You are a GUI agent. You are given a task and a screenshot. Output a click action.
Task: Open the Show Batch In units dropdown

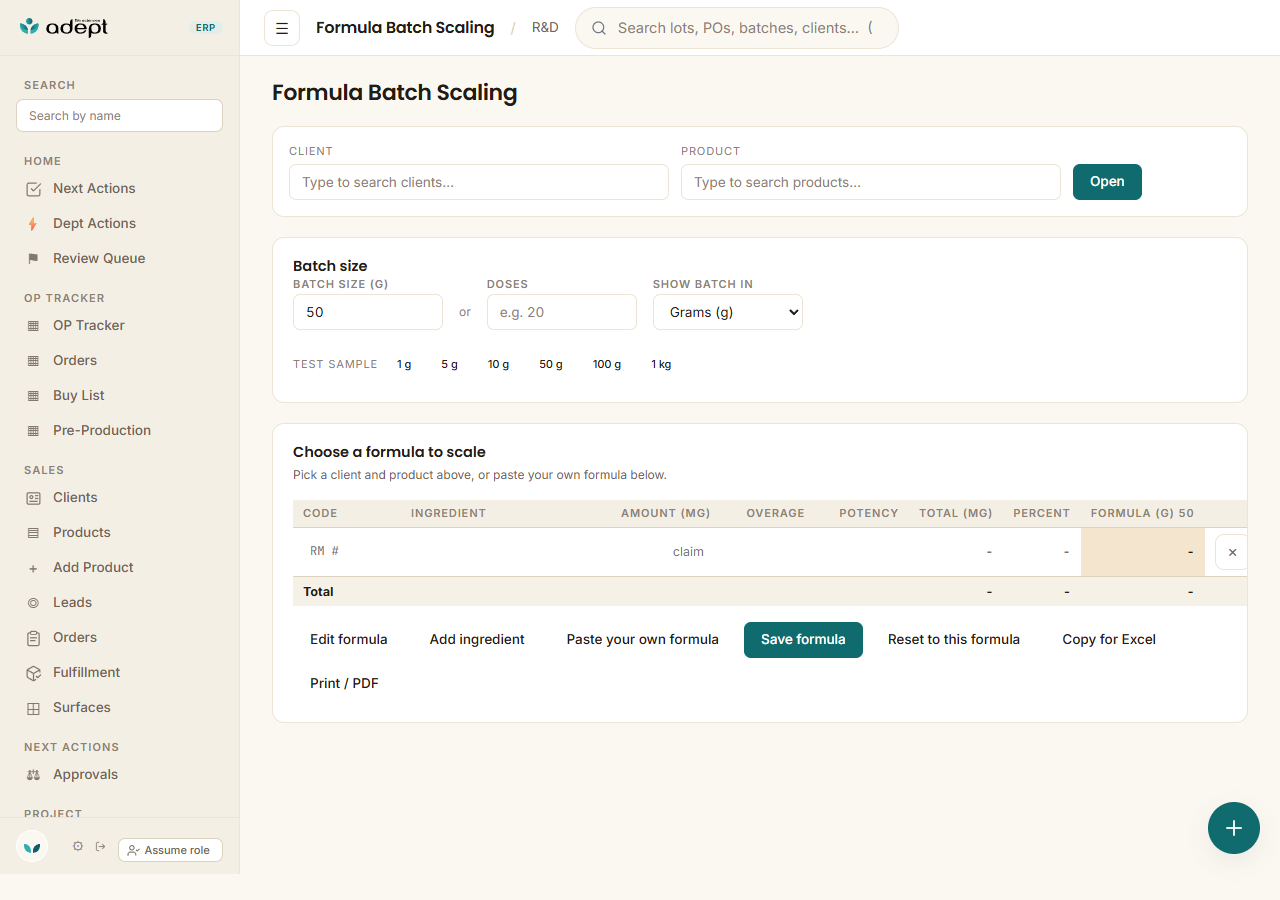(x=728, y=312)
